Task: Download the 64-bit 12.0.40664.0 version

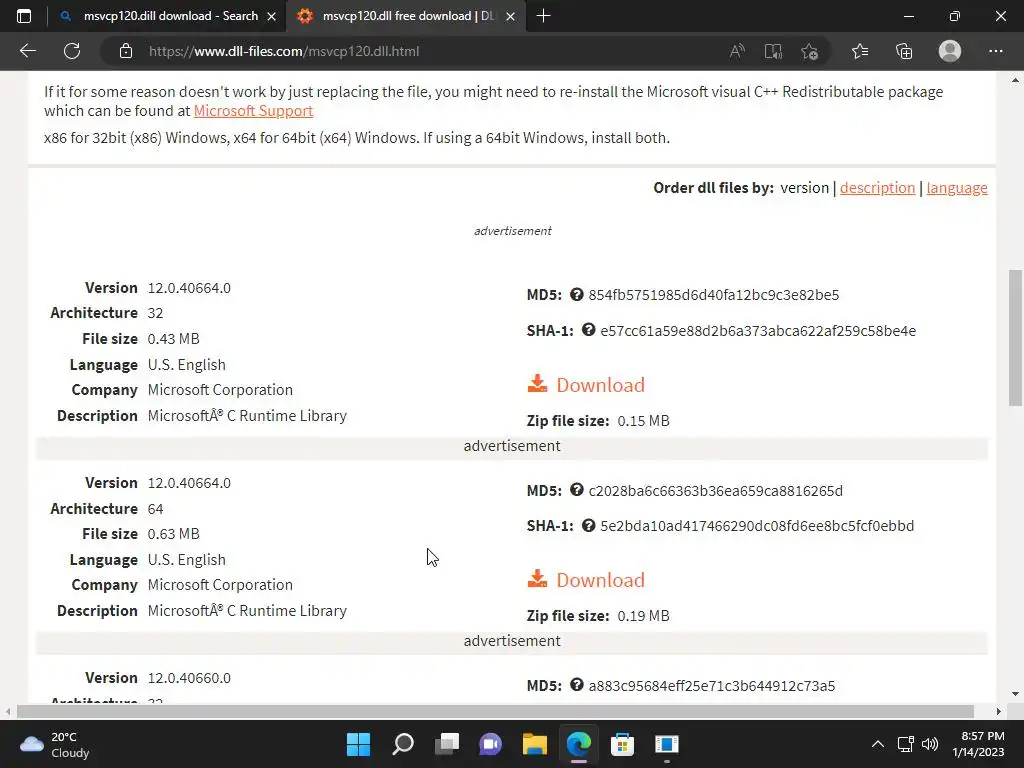Action: point(586,580)
